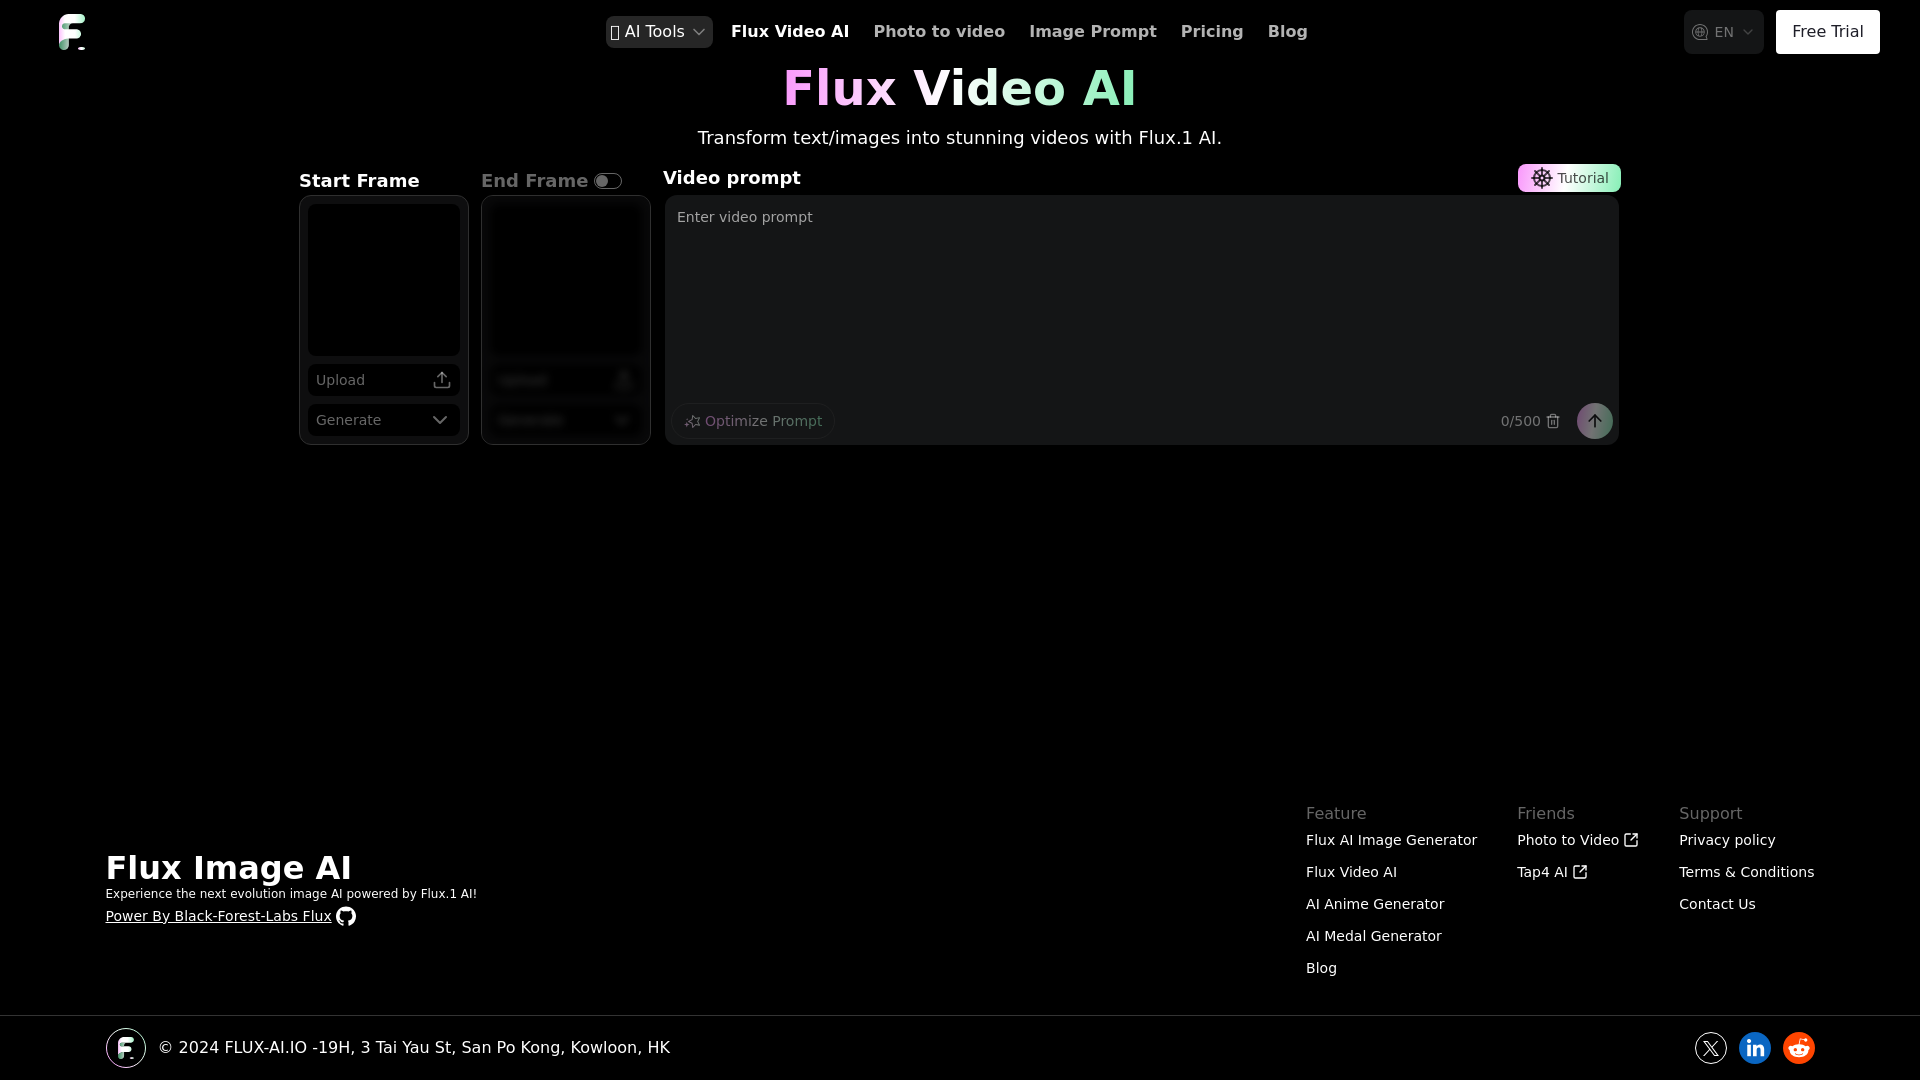Screen dimensions: 1920x1080
Task: Click the Tutorial wand/star icon
Action: [x=1542, y=178]
